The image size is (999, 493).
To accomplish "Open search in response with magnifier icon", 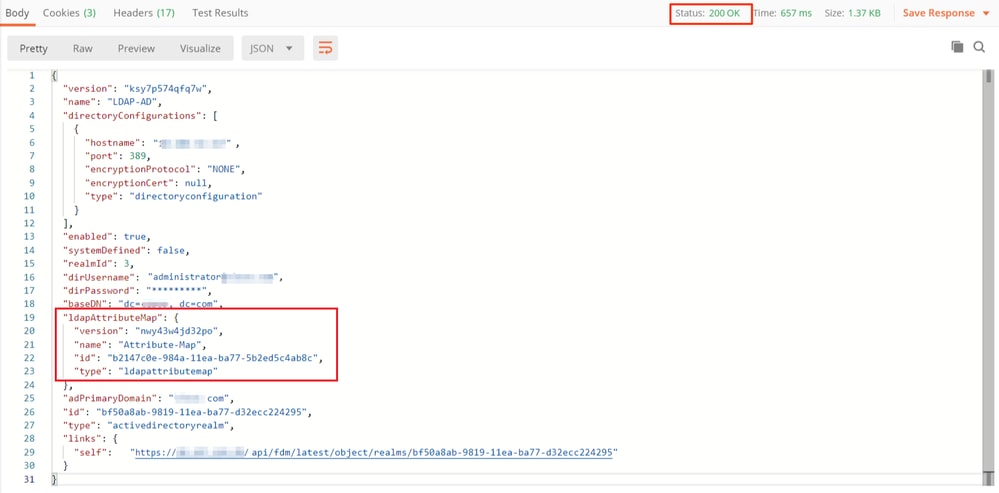I will [x=979, y=46].
